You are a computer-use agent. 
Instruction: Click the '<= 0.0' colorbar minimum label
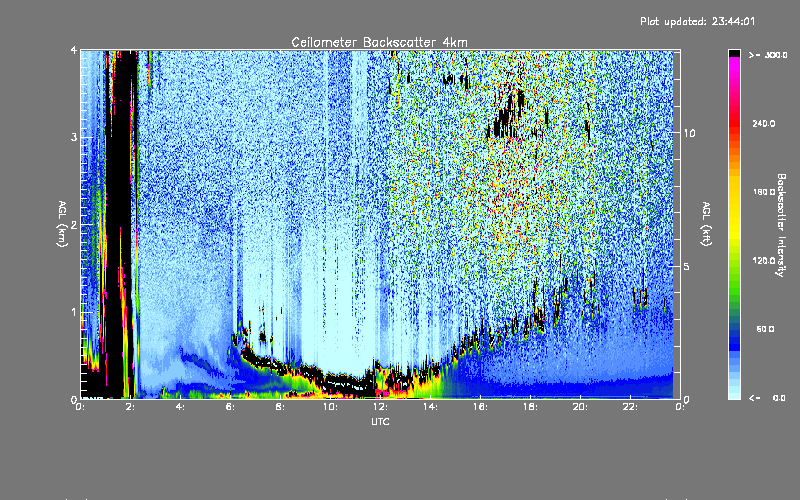768,398
